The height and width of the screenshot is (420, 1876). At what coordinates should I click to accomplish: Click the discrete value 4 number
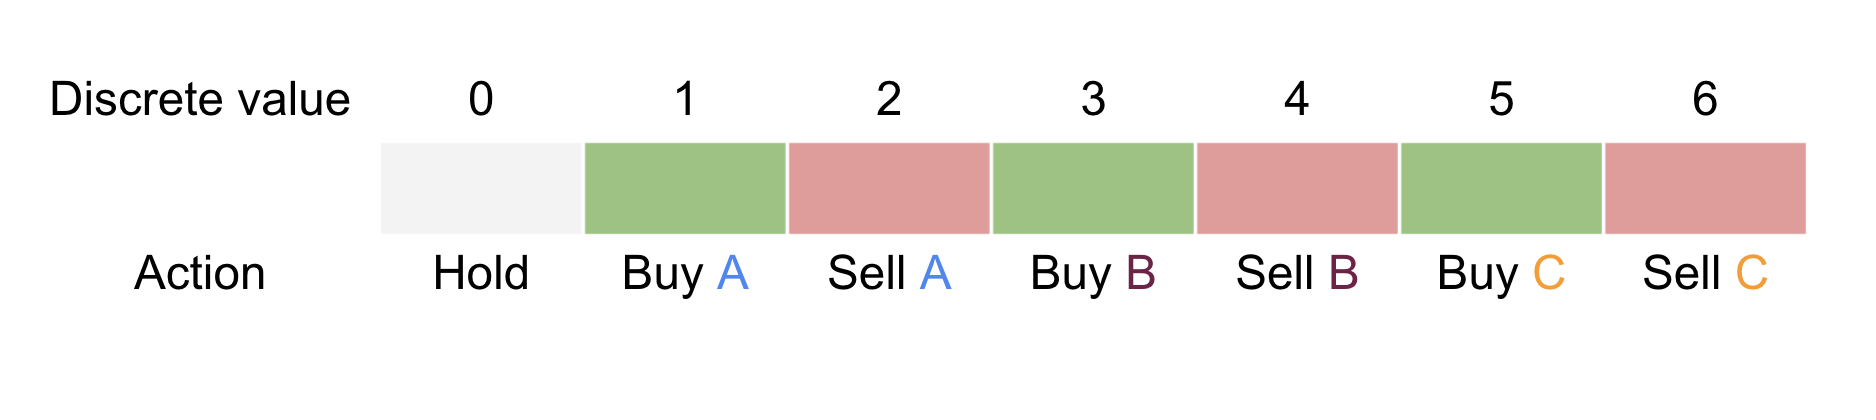pos(1297,99)
